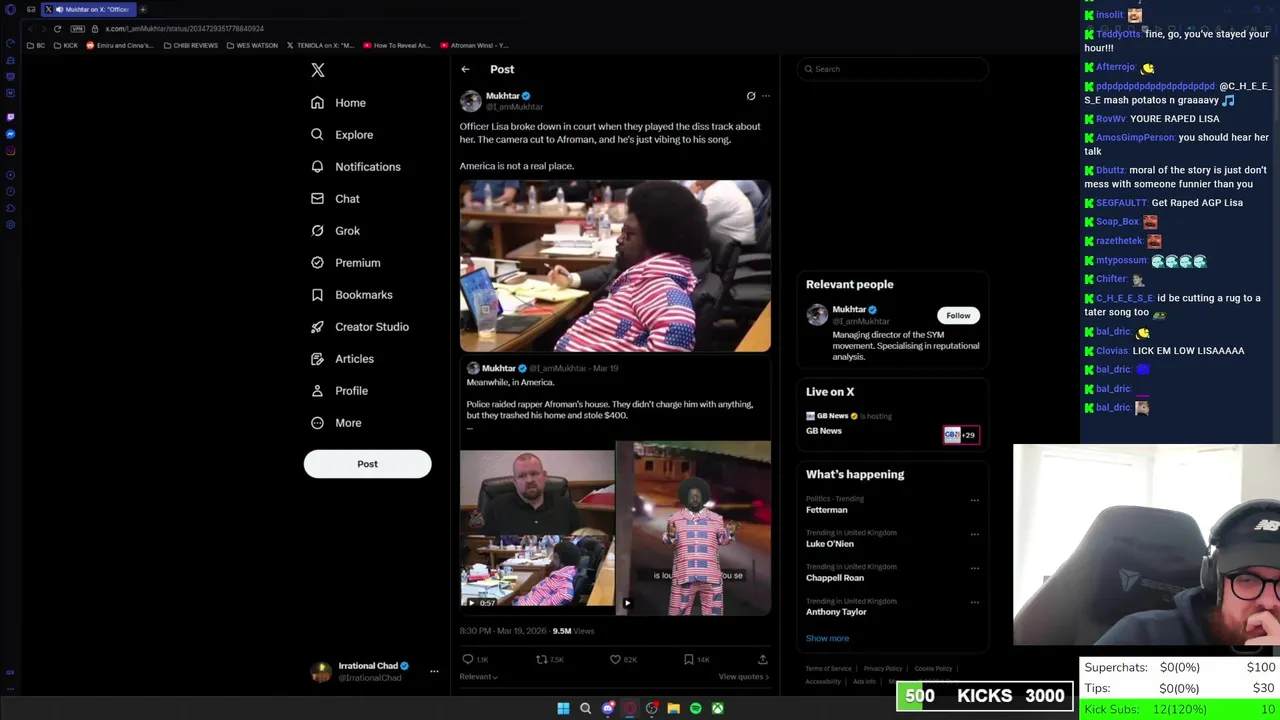
Task: Click the share upload icon on post
Action: click(763, 659)
